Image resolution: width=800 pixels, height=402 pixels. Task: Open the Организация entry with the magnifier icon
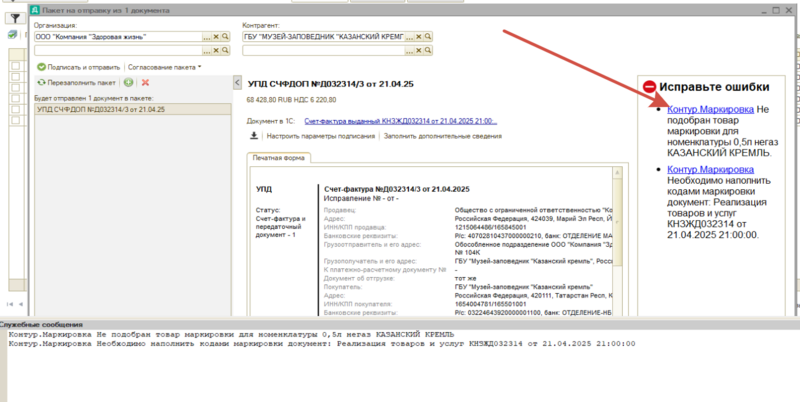click(x=225, y=37)
